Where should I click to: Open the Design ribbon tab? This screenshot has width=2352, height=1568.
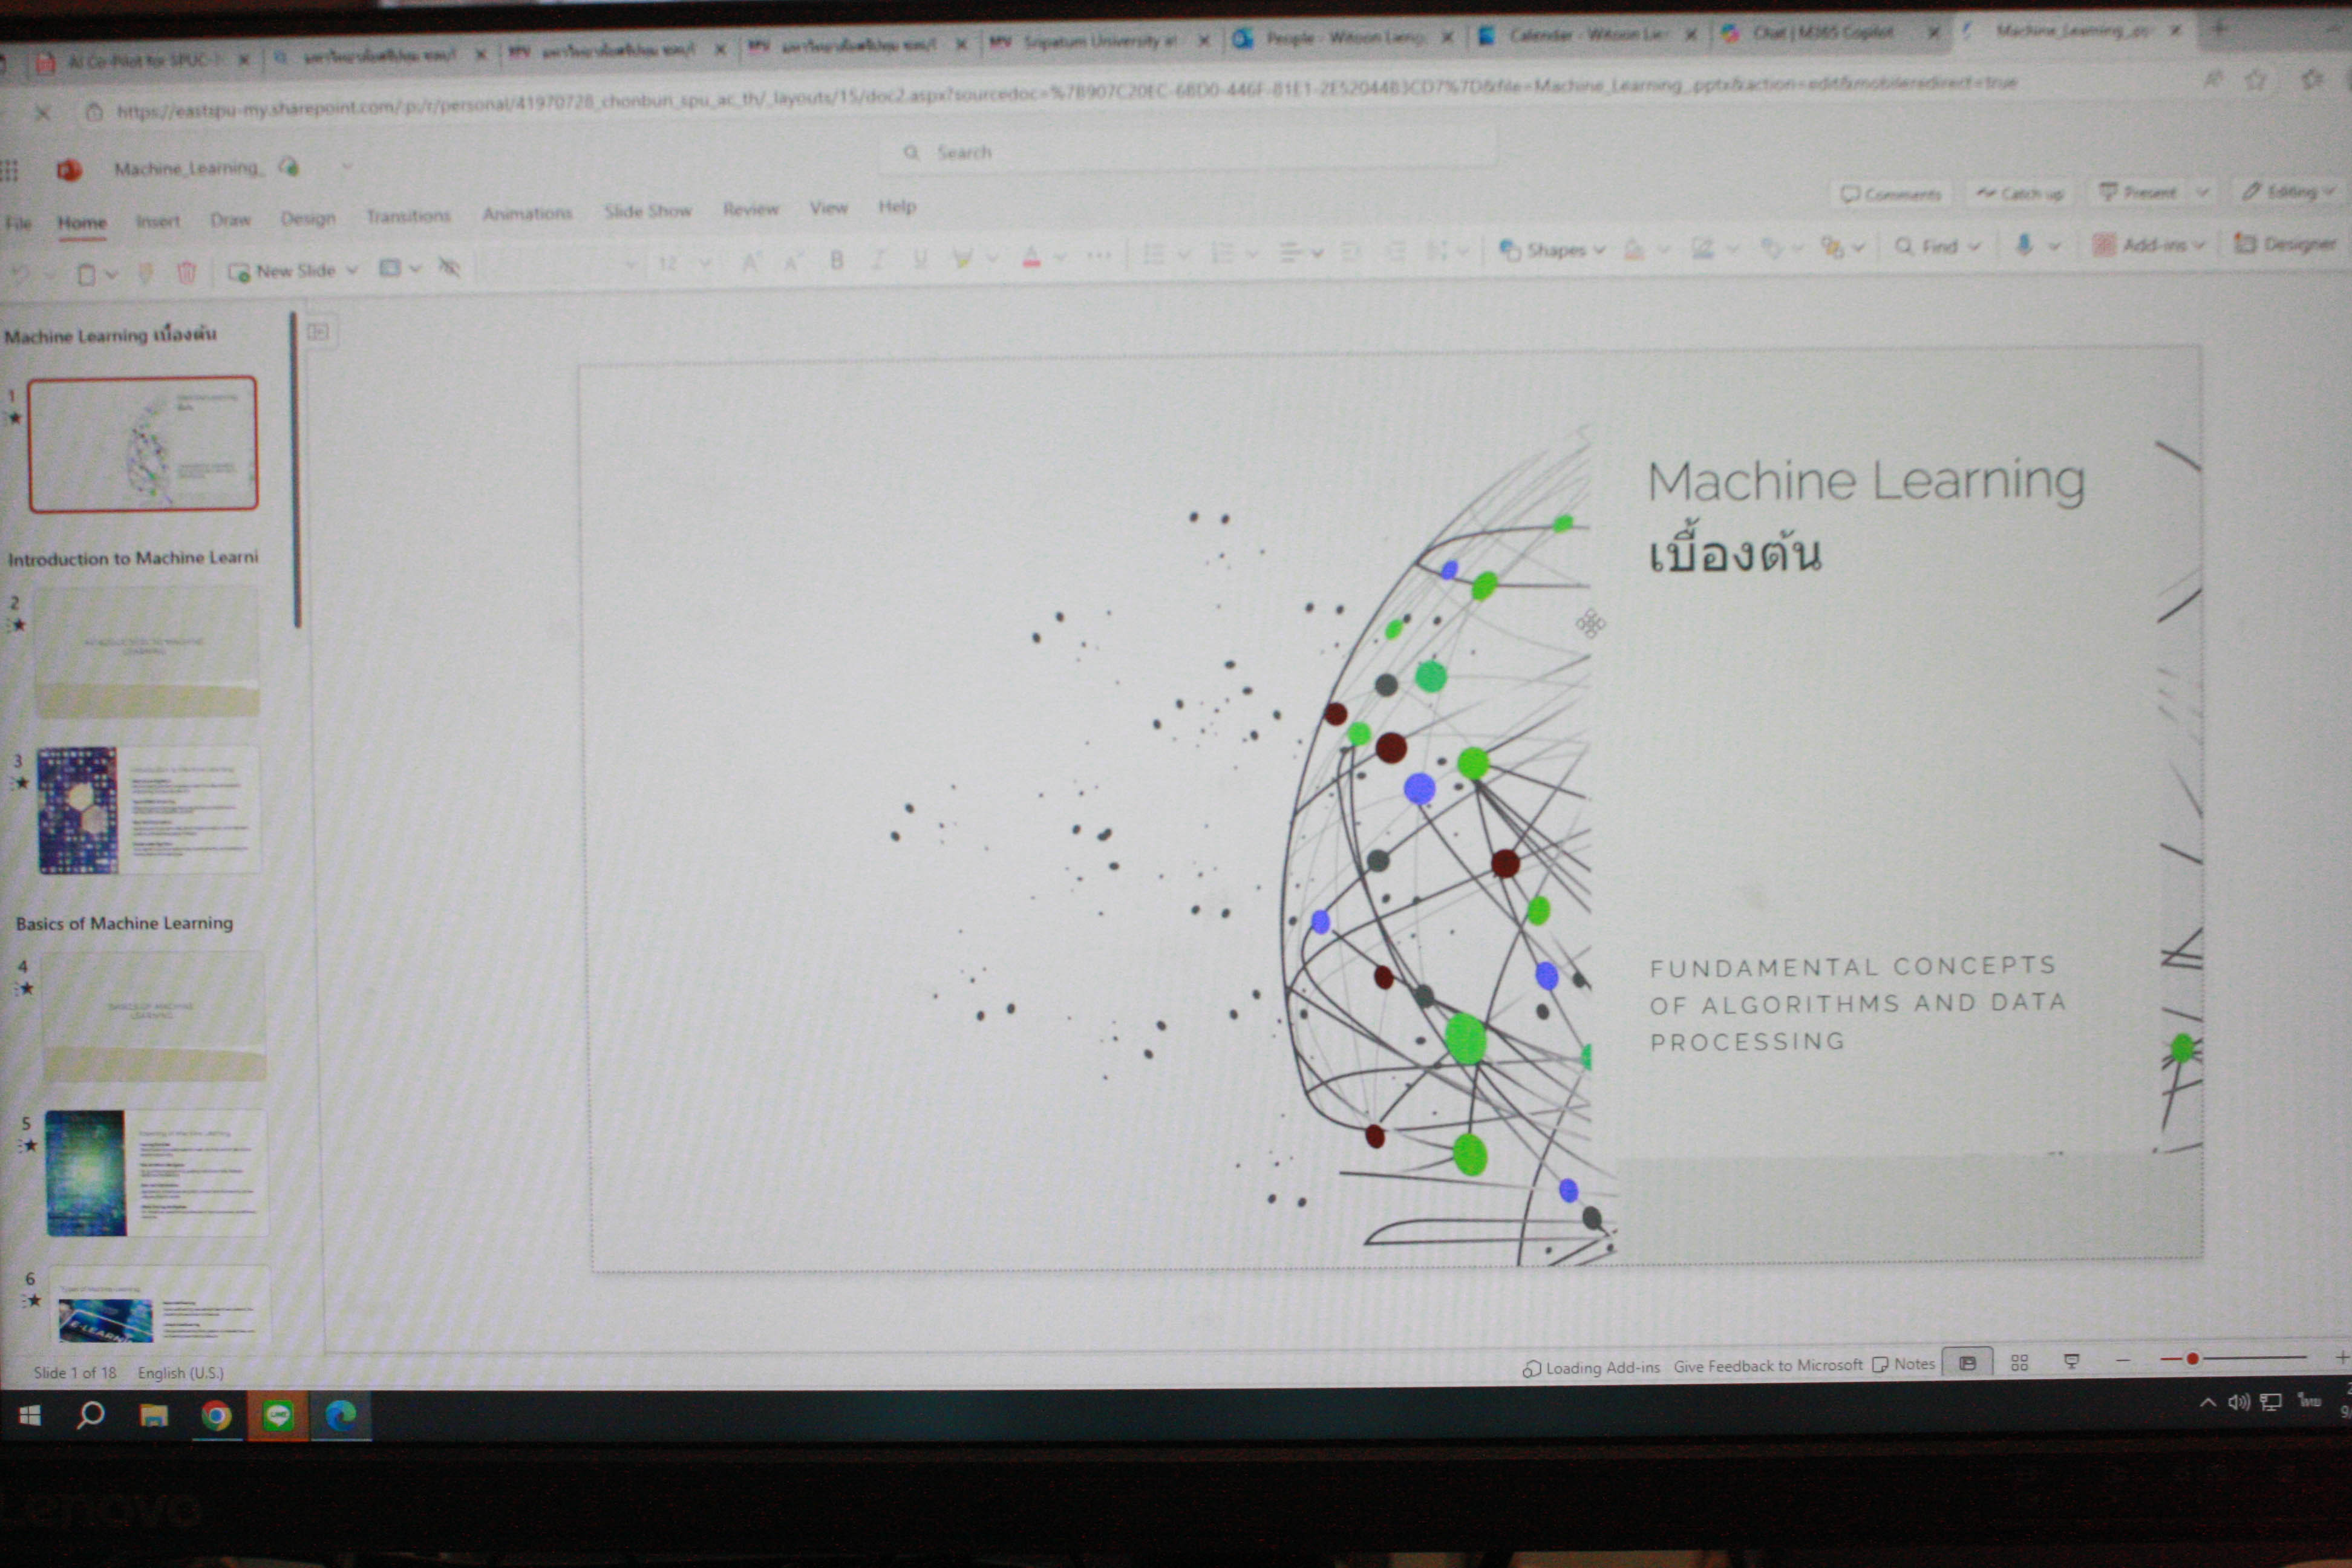(307, 218)
